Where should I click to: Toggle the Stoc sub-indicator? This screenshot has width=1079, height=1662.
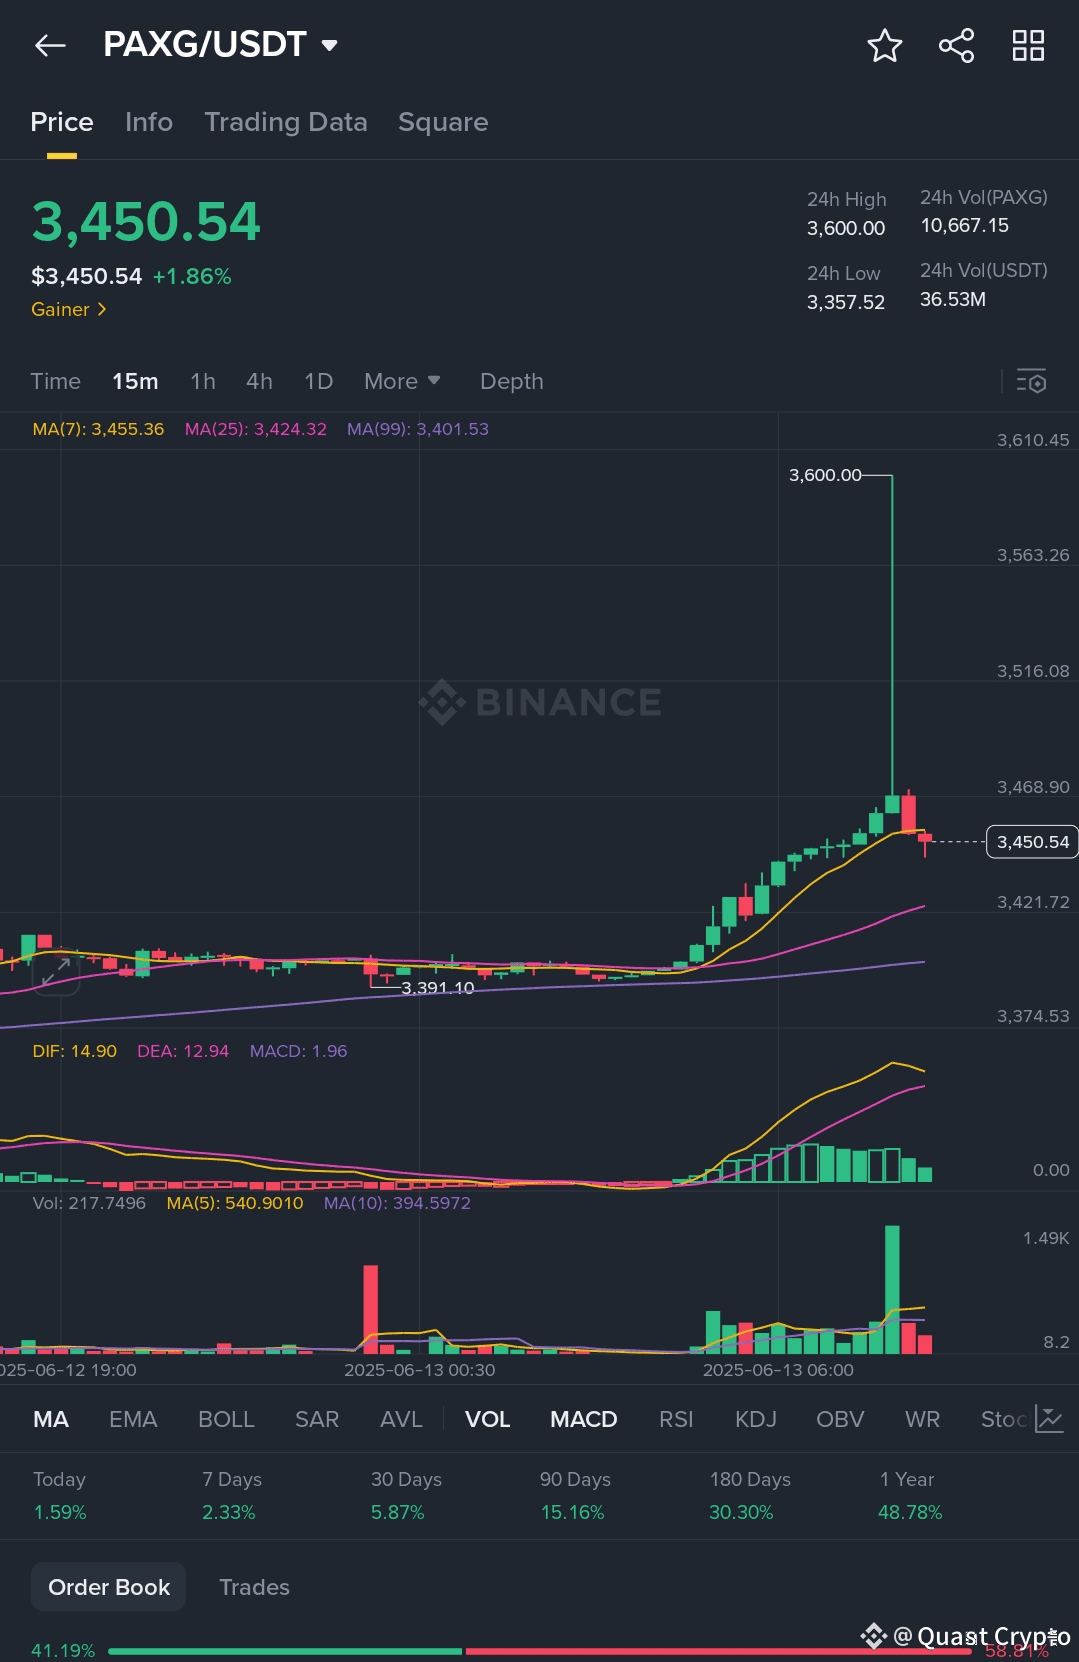[1004, 1419]
